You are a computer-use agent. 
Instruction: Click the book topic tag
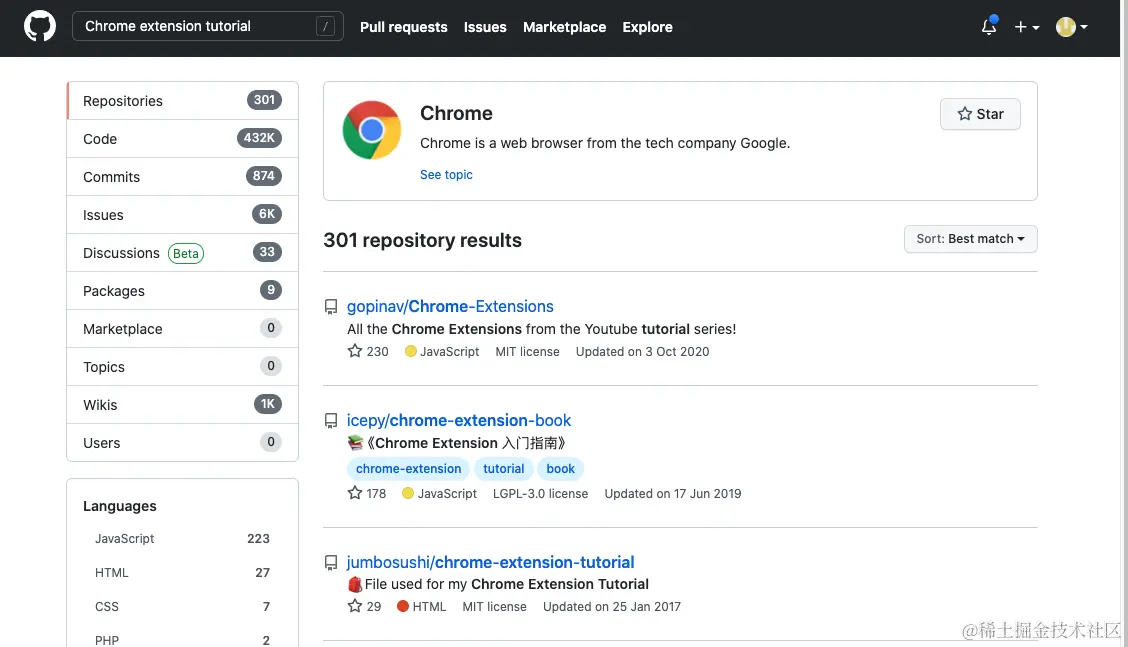(x=560, y=469)
